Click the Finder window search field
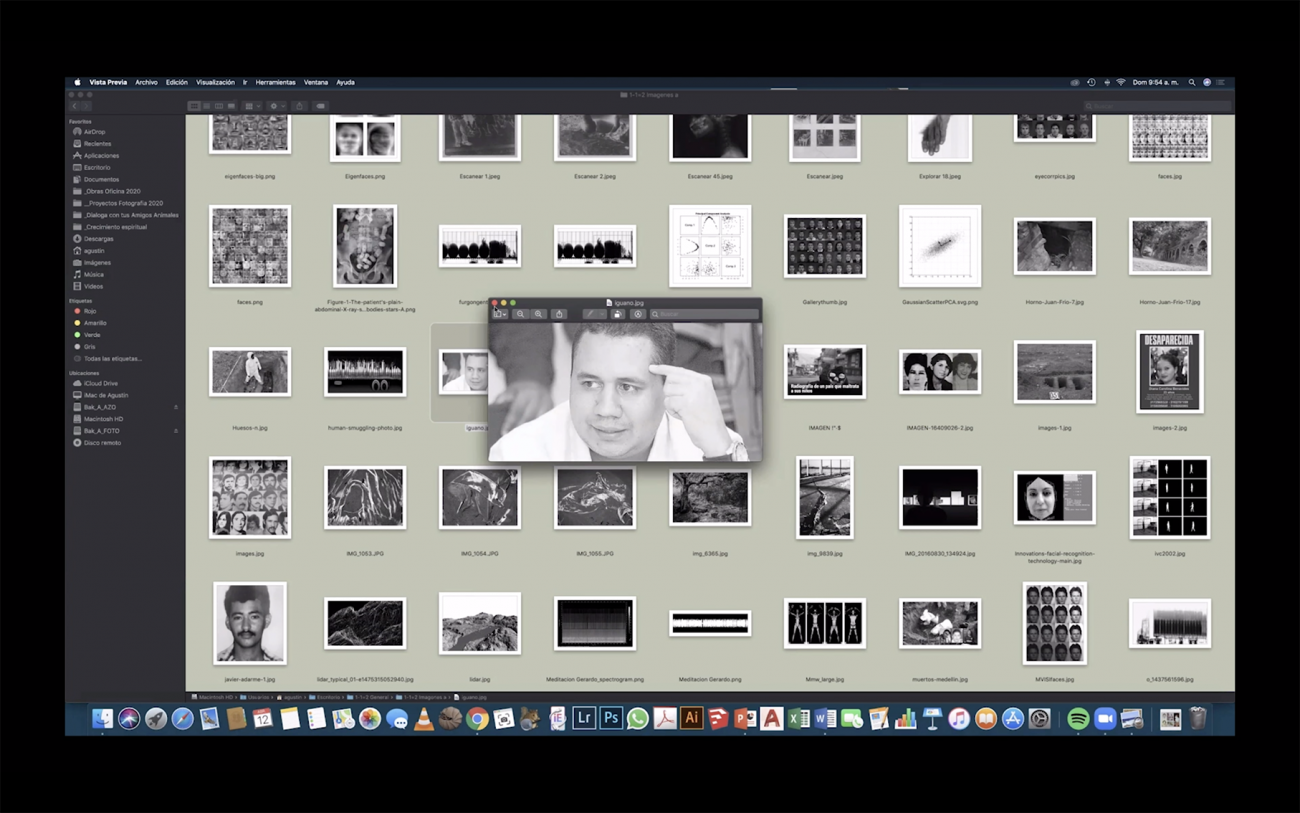Screen dimensions: 1300x813 [1157, 106]
